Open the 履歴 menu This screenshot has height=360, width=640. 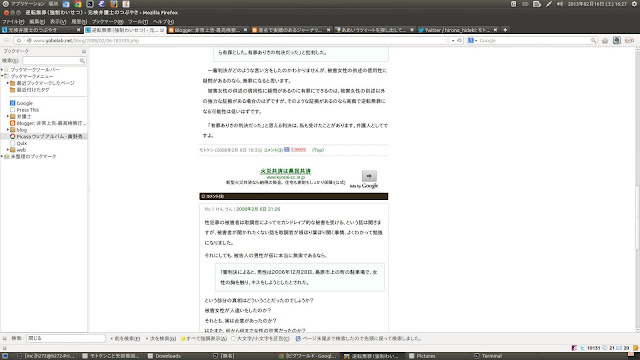click(x=79, y=22)
